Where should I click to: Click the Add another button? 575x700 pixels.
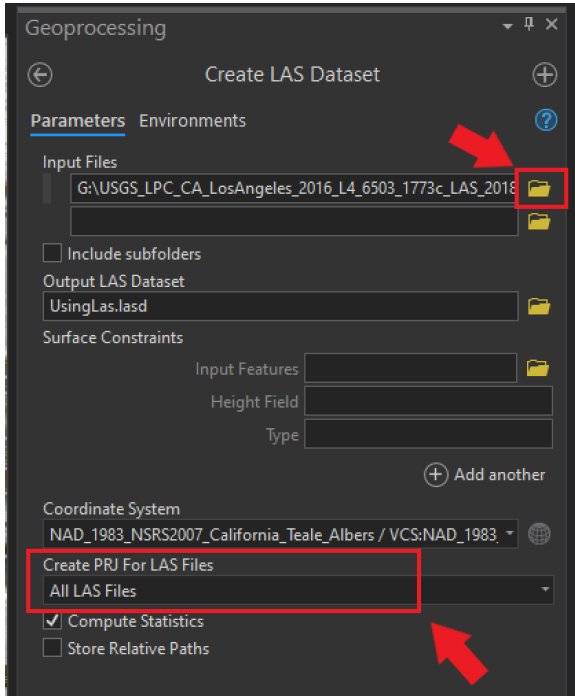coord(484,475)
